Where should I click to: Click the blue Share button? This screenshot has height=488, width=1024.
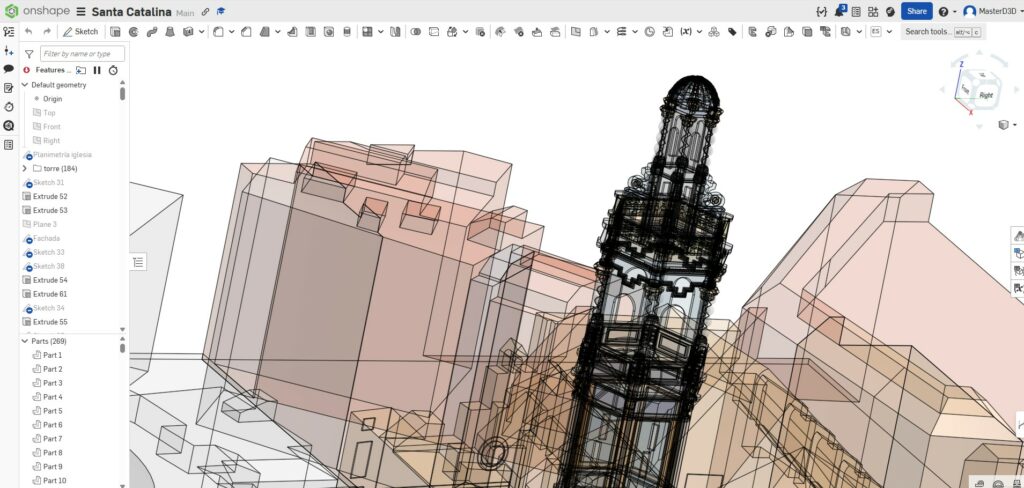pyautogui.click(x=916, y=11)
